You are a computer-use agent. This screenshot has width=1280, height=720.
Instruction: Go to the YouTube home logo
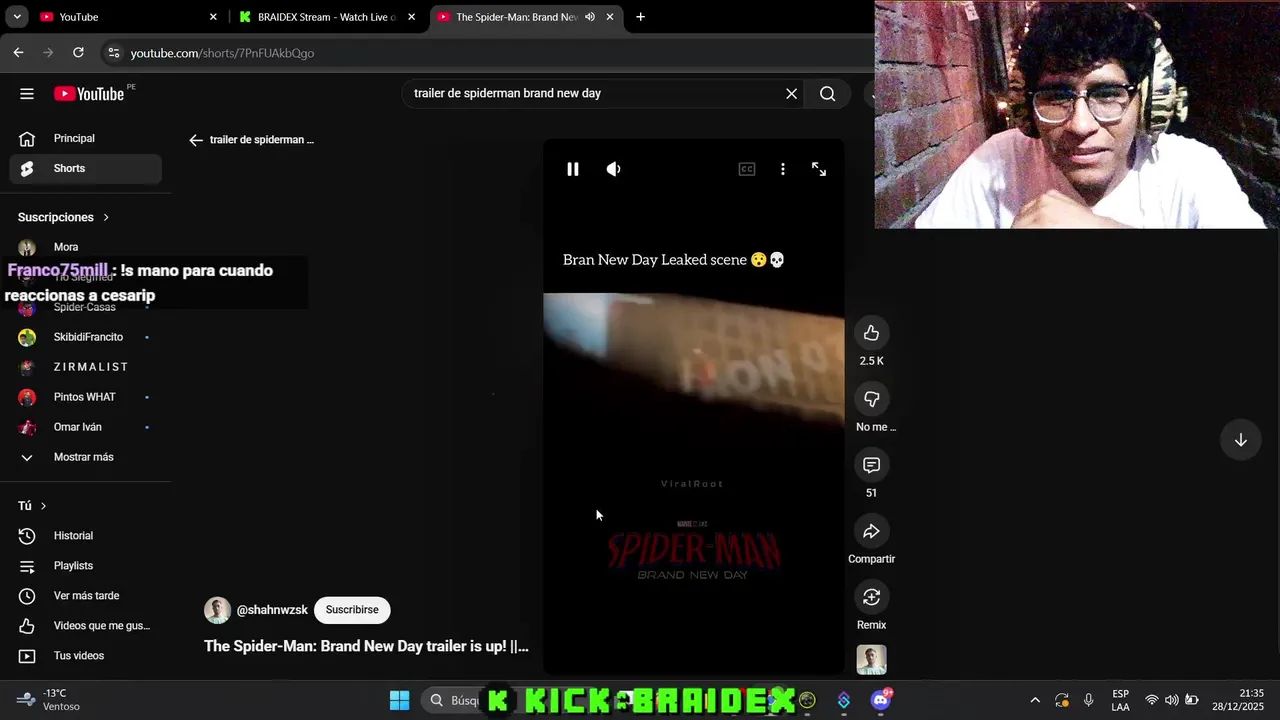tap(89, 94)
